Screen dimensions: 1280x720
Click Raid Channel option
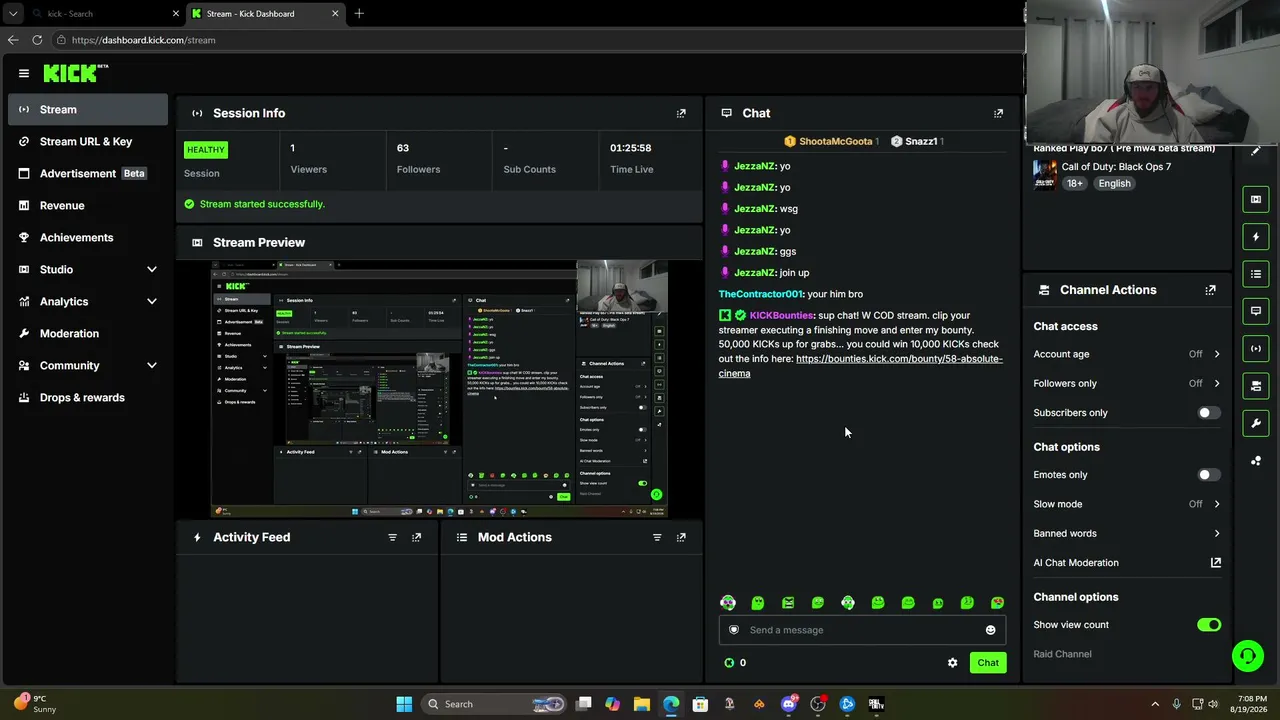coord(1062,654)
